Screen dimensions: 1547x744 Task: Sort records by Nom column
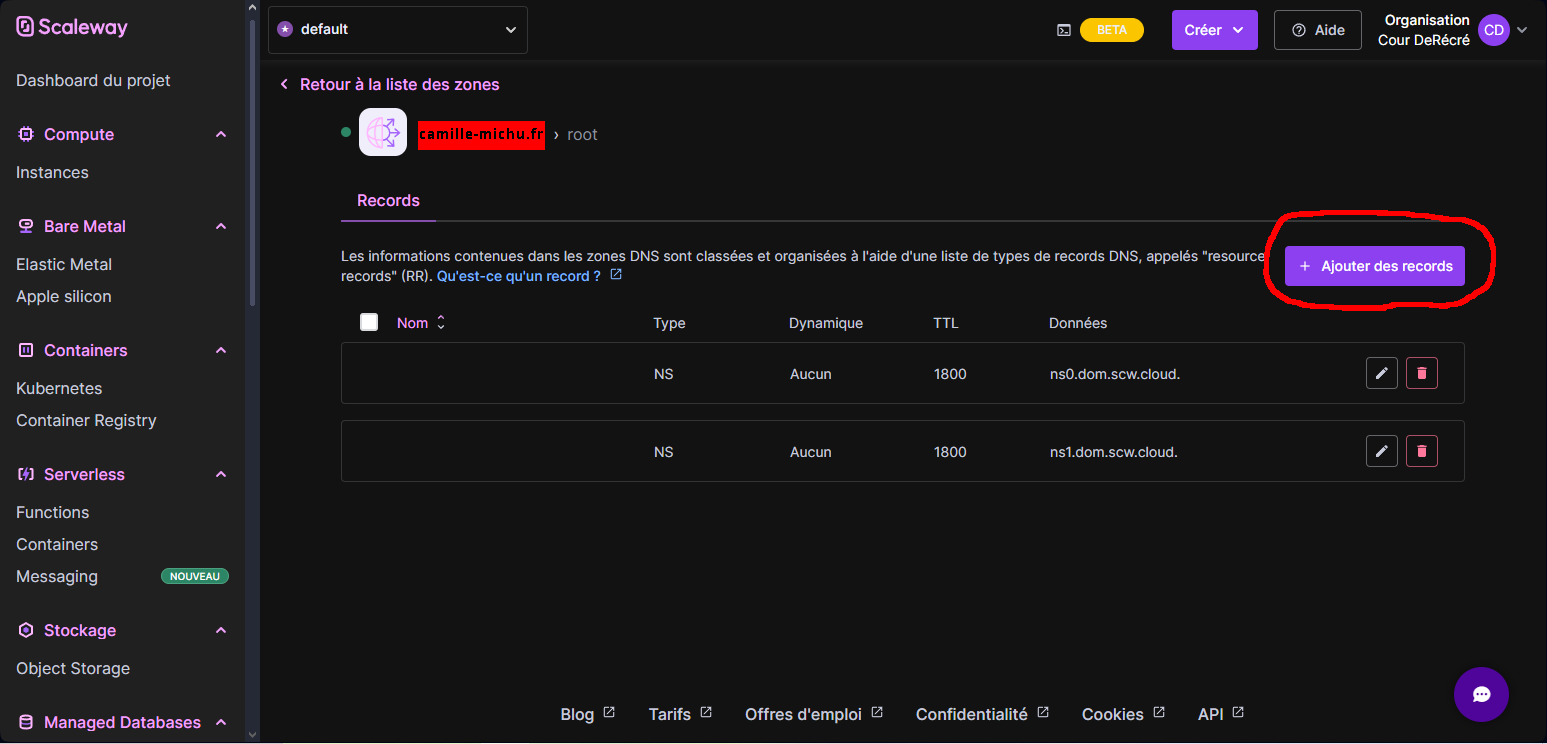[x=421, y=323]
